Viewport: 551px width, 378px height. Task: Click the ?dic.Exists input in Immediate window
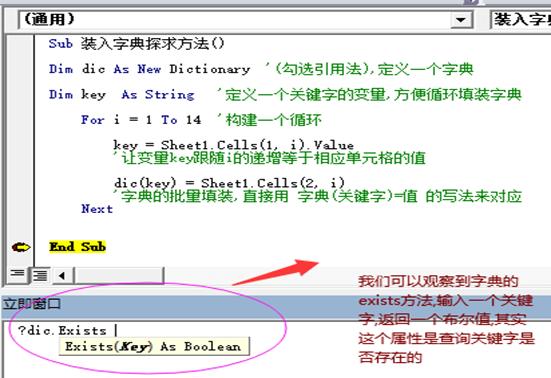(x=63, y=330)
